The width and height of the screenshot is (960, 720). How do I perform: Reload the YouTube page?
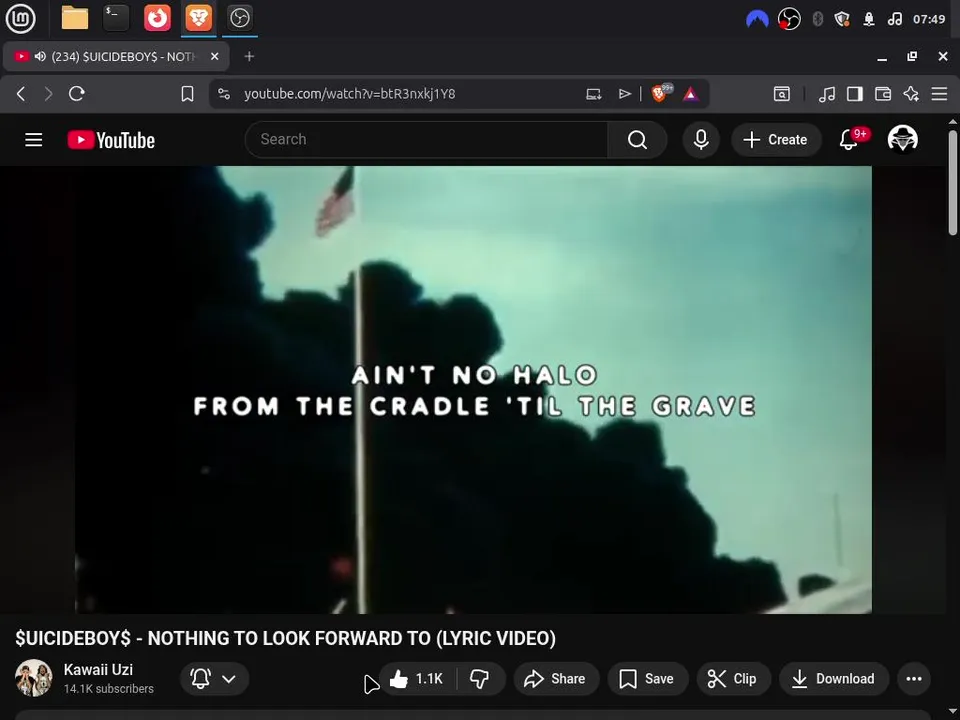77,94
